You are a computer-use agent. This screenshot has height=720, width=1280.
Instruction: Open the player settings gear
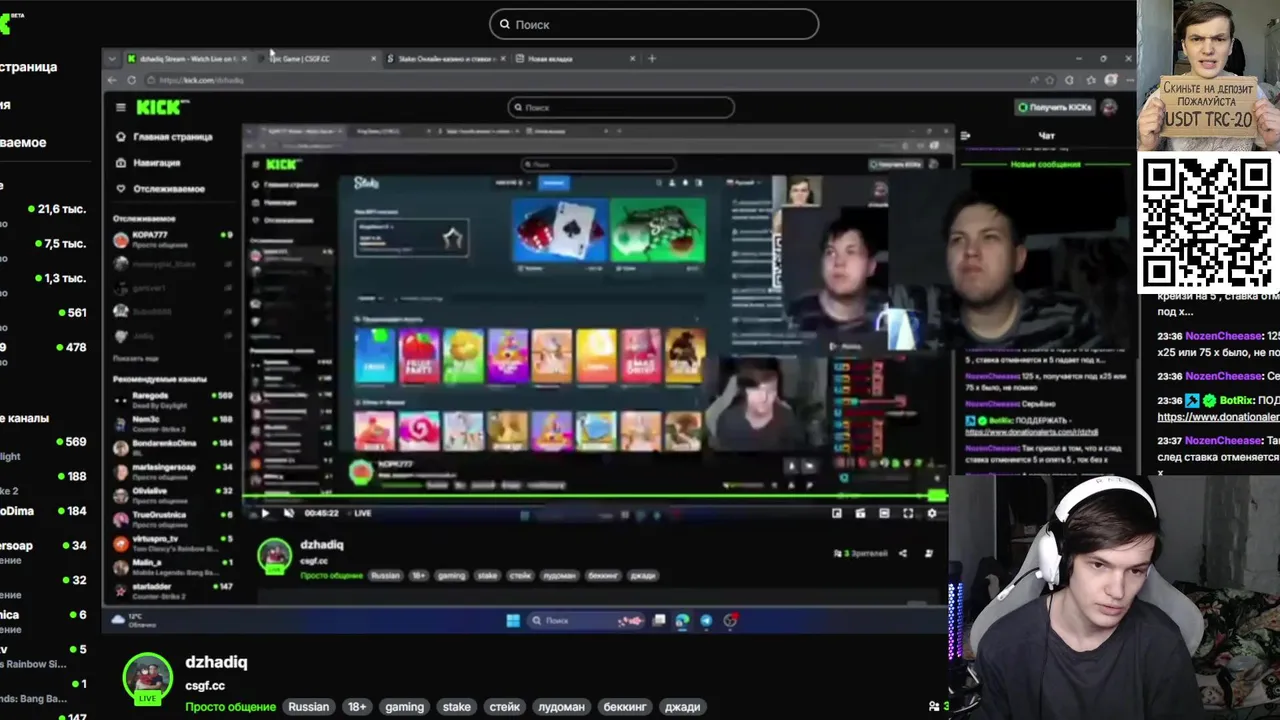tap(932, 513)
